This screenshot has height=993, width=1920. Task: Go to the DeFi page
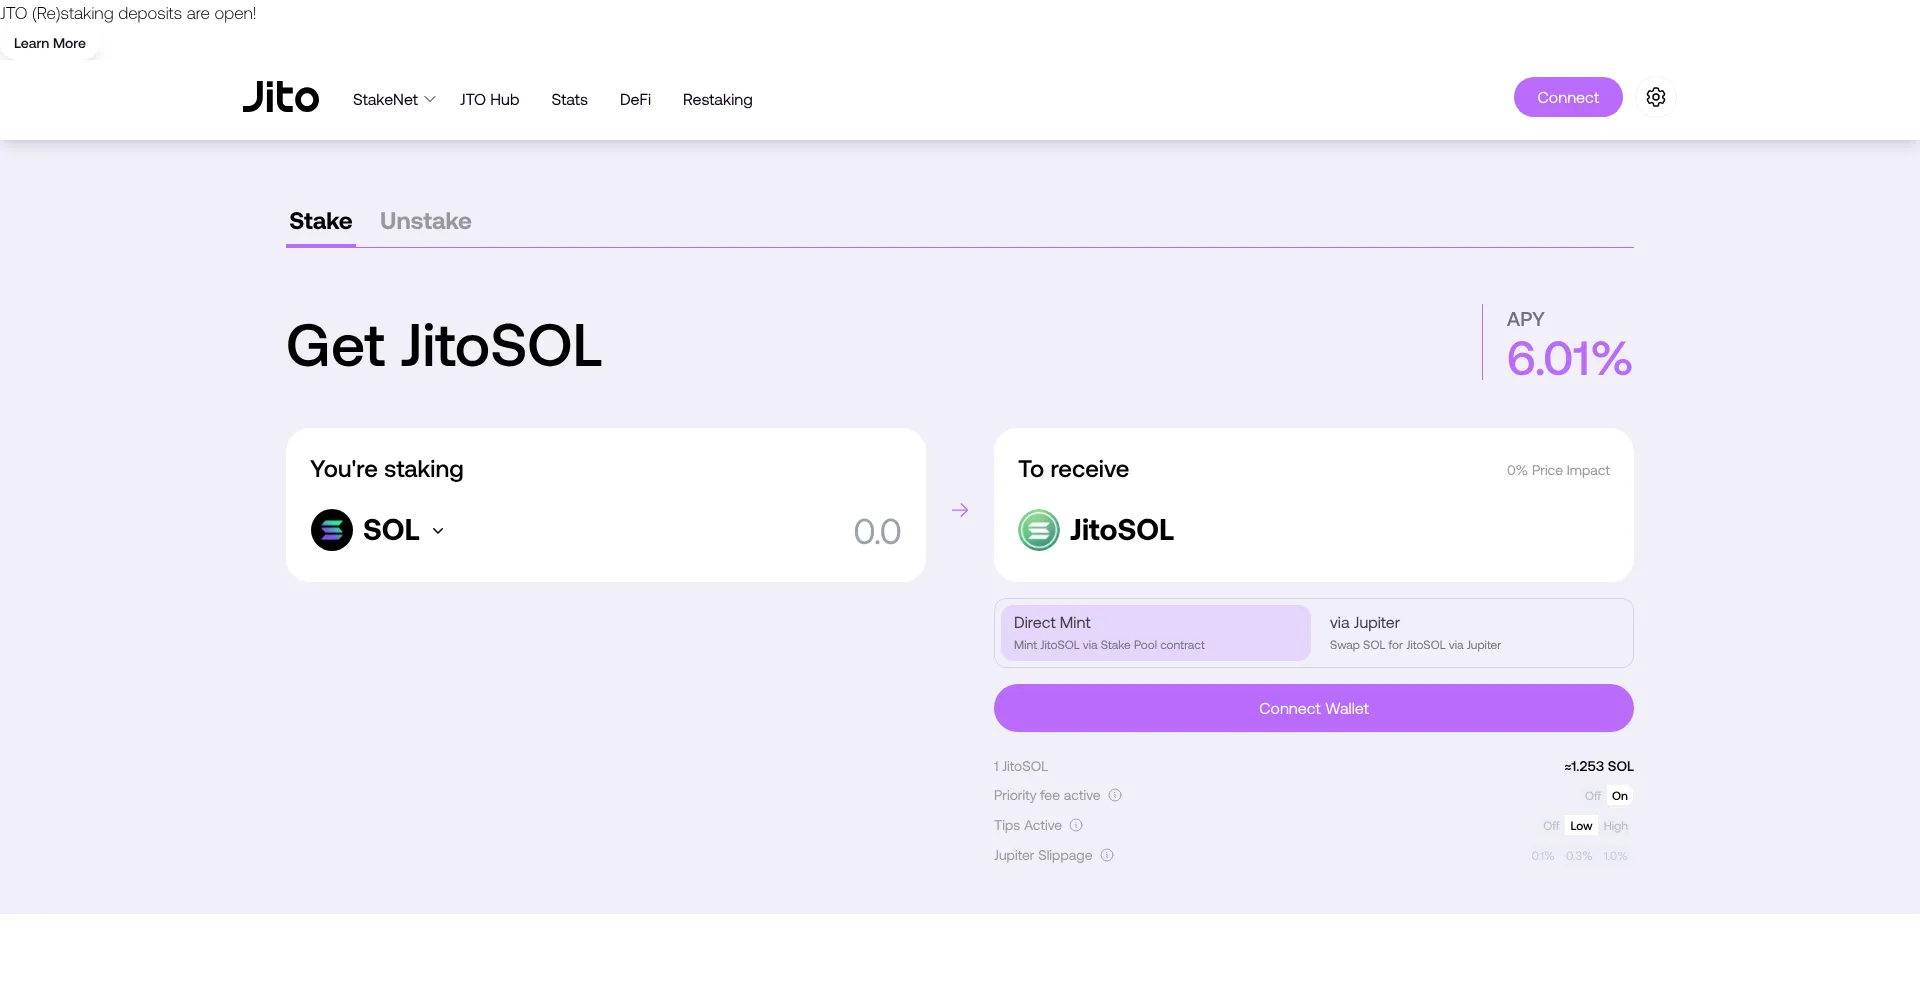tap(635, 100)
